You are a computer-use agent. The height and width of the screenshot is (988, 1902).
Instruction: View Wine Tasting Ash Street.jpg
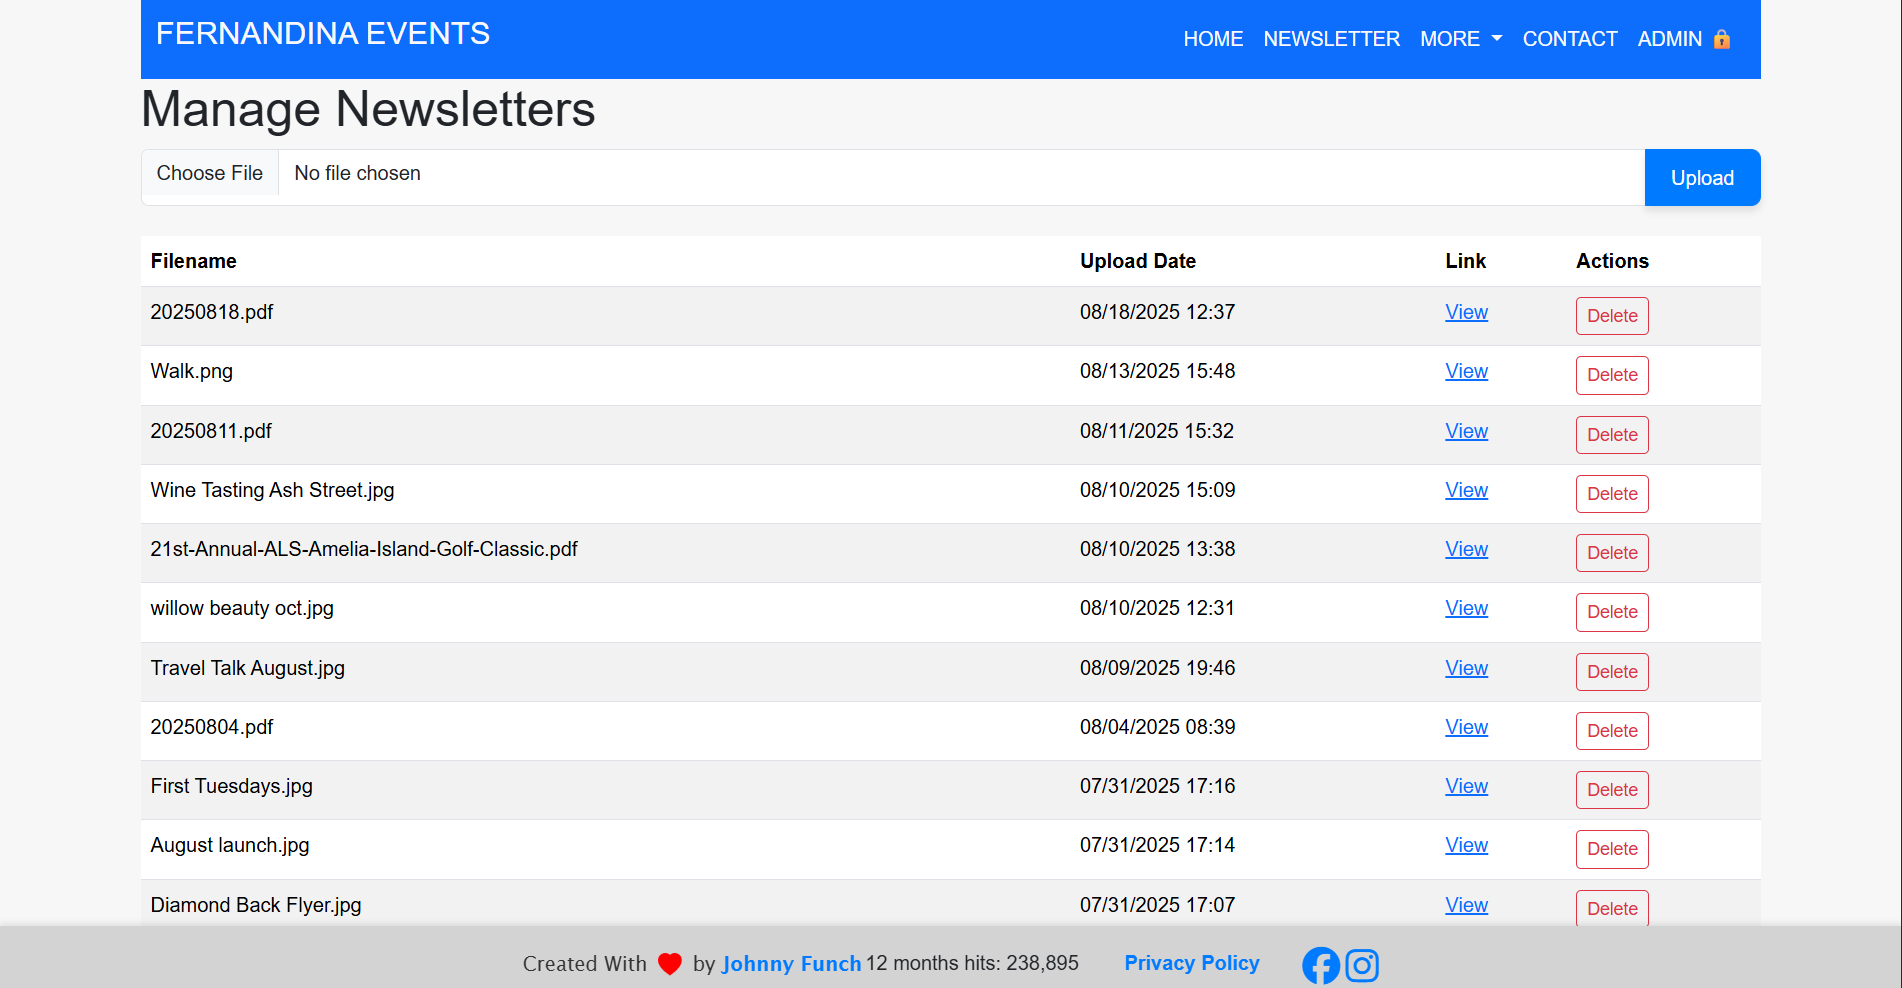(1466, 490)
